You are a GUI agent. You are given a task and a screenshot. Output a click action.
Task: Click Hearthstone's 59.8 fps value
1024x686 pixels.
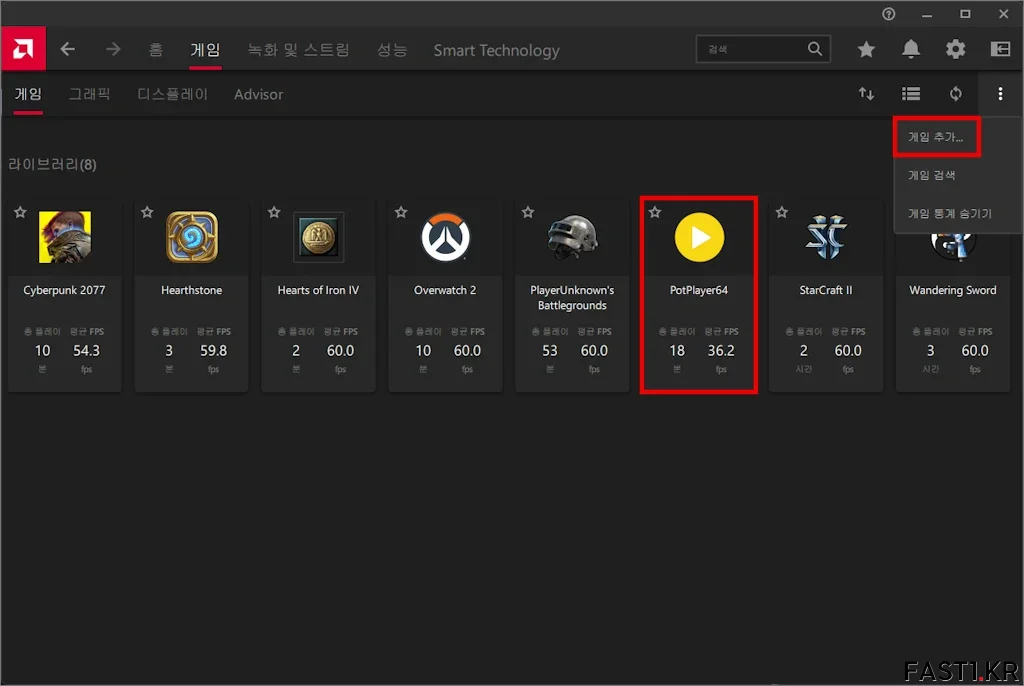pos(213,351)
